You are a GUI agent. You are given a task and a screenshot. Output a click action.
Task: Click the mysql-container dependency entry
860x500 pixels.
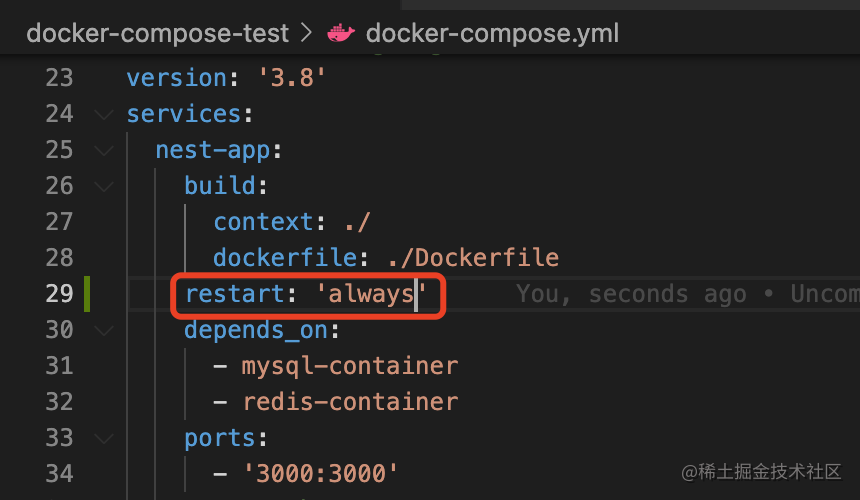(x=350, y=366)
